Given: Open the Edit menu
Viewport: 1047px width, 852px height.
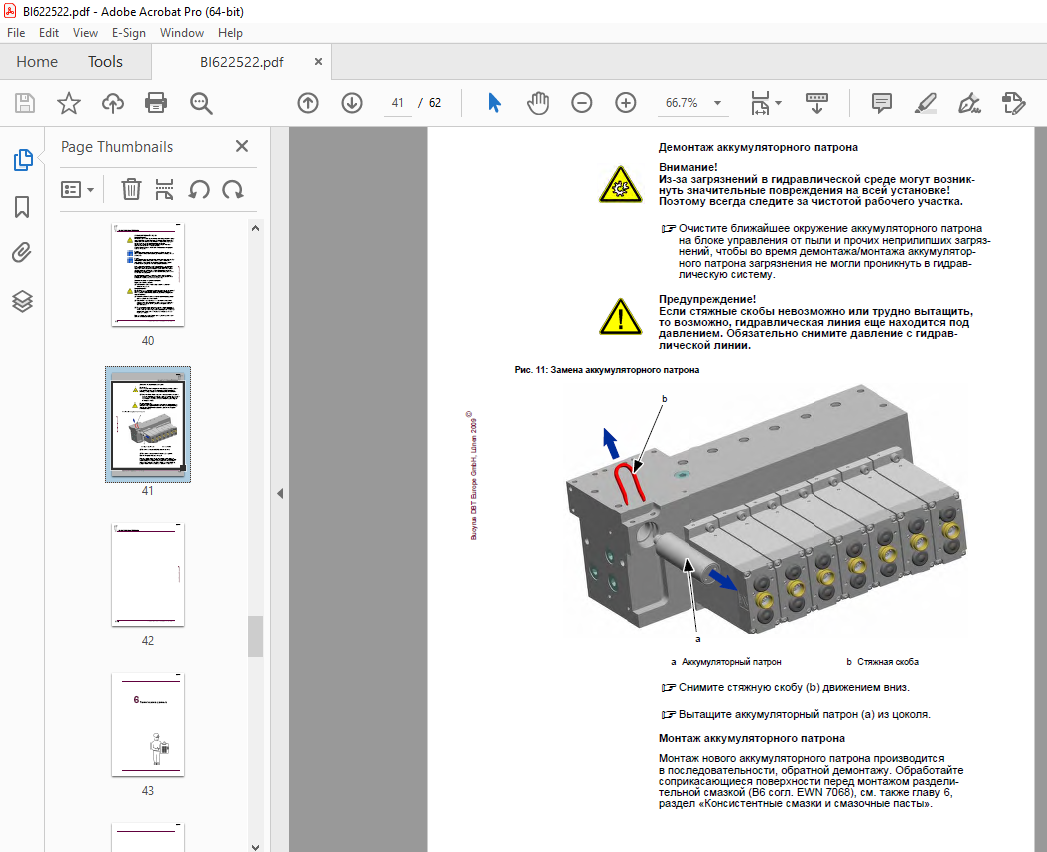Looking at the screenshot, I should (49, 33).
